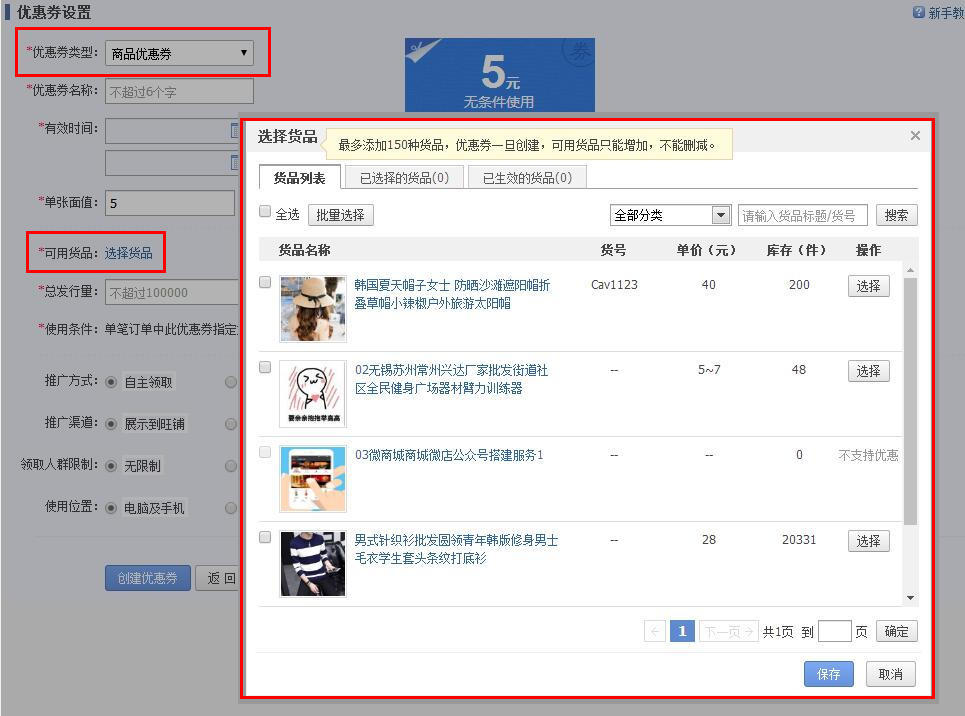Image resolution: width=965 pixels, height=716 pixels.
Task: Open the 有效时间 end date calendar icon
Action: pos(234,163)
